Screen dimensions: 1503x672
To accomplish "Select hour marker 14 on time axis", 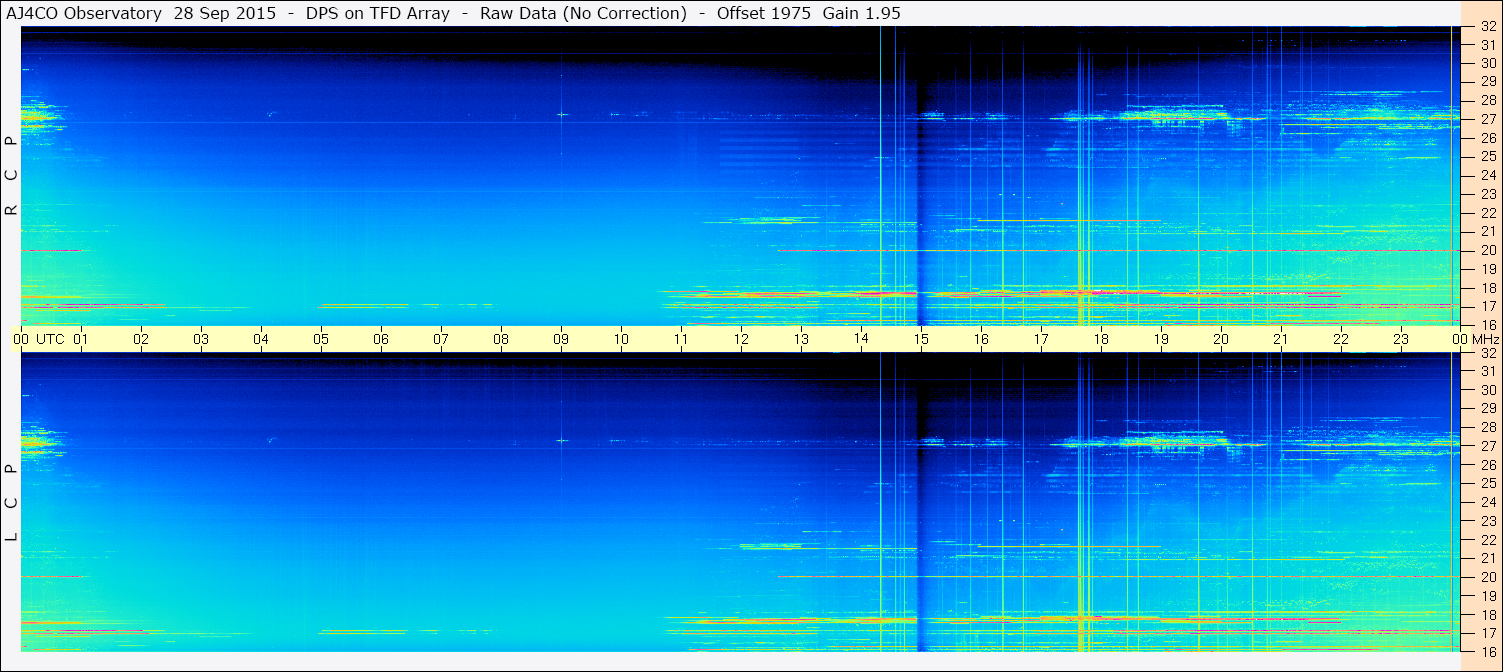I will point(861,339).
